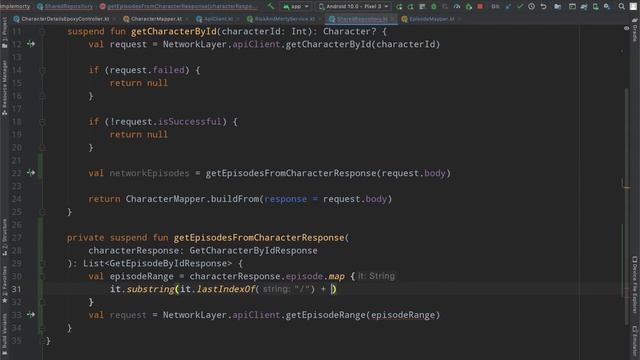Viewport: 640px width, 360px height.
Task: Open the app run configuration dropdown
Action: [296, 7]
